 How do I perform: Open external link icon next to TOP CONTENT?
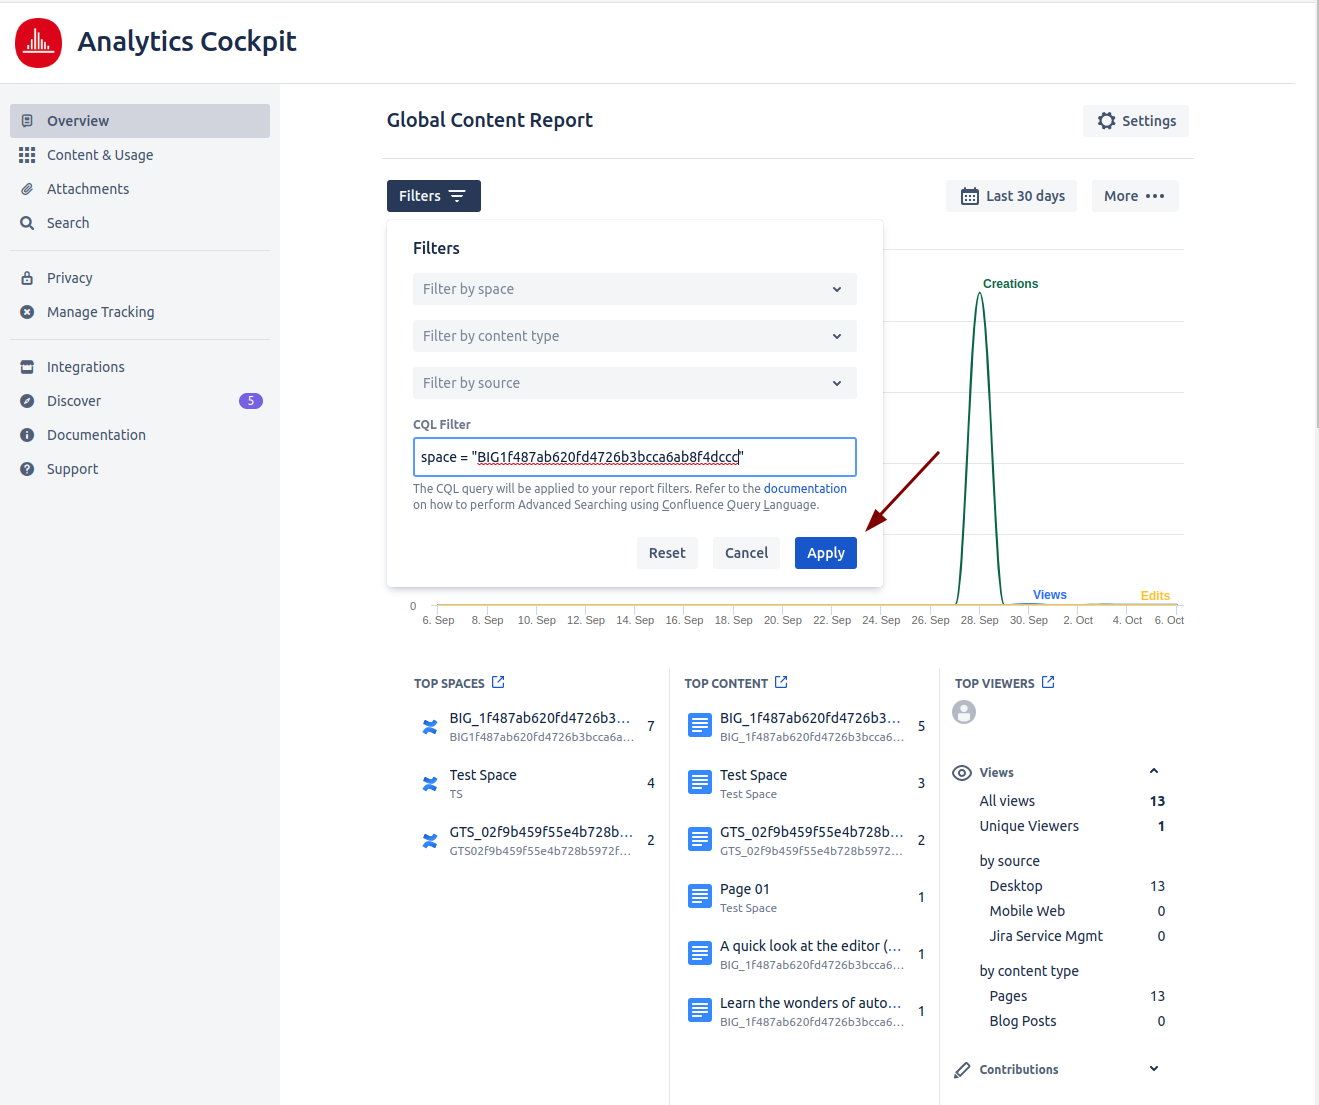click(x=781, y=683)
